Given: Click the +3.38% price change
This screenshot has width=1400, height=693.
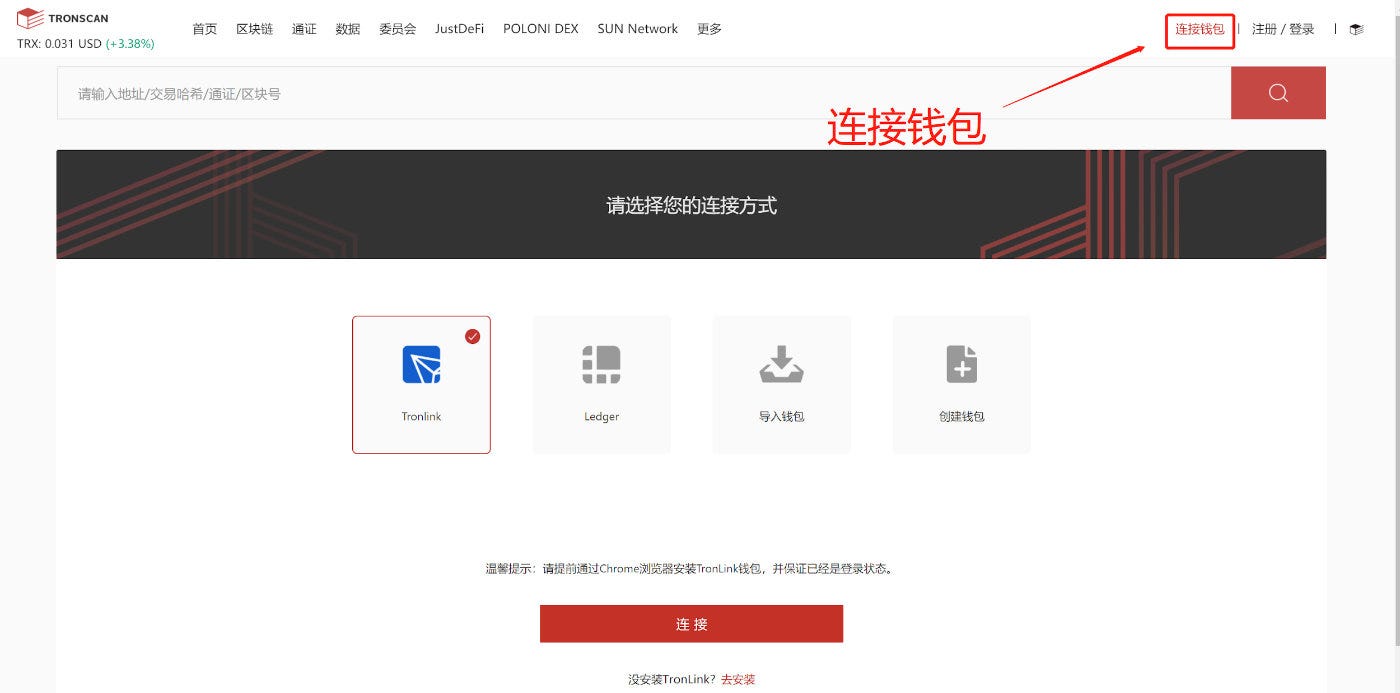Looking at the screenshot, I should [130, 44].
